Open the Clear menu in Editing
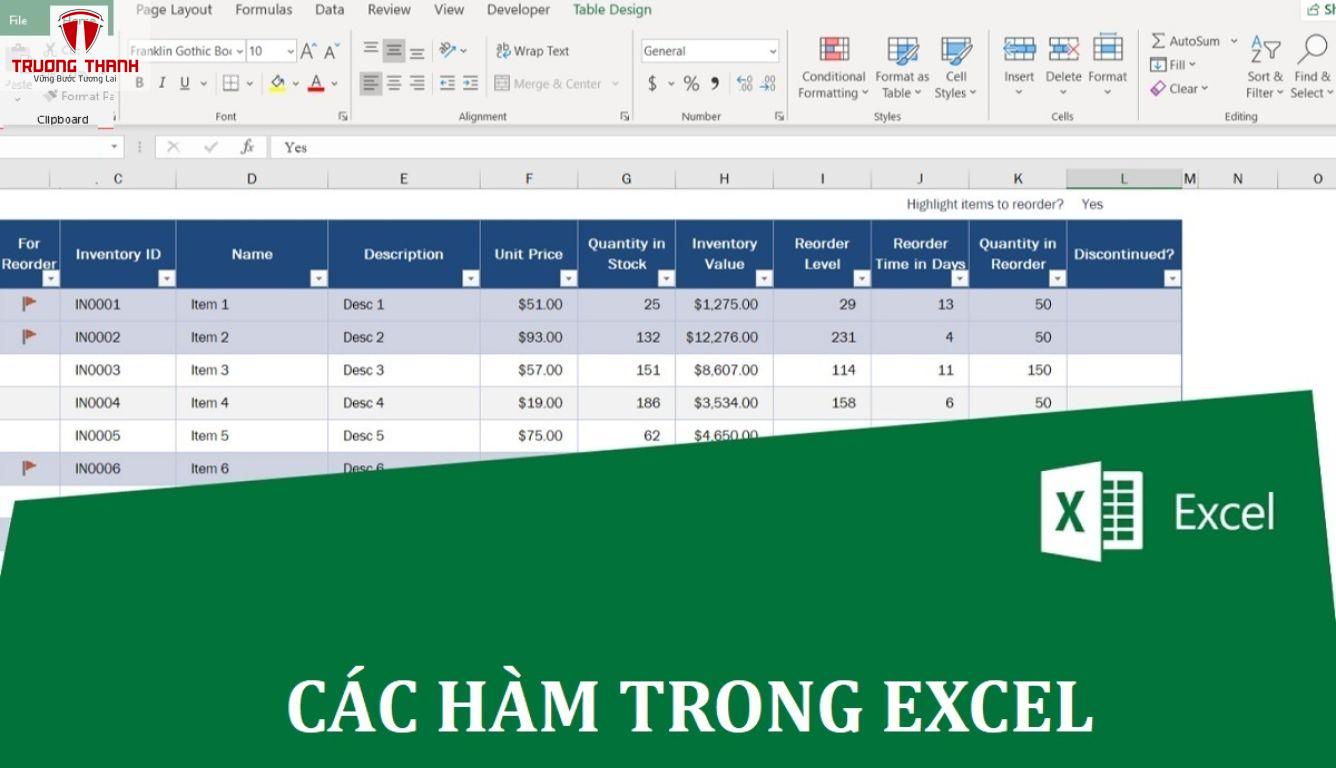Screen dimensions: 1336x768 coord(1179,89)
